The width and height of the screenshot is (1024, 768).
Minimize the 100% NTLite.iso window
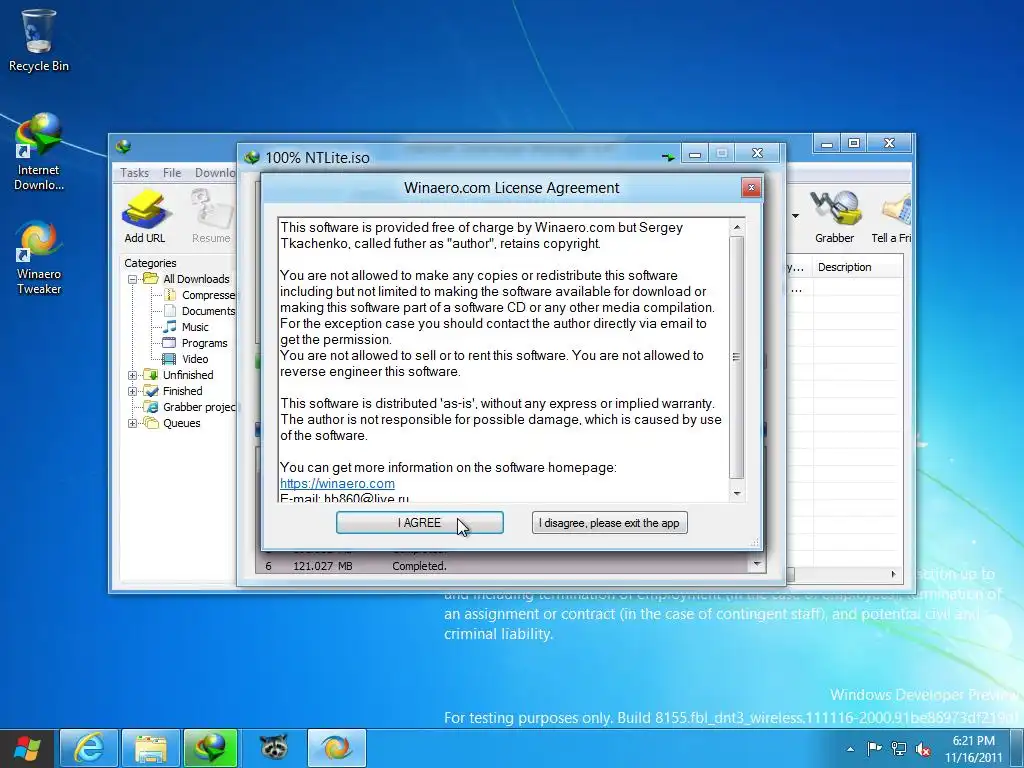(695, 154)
